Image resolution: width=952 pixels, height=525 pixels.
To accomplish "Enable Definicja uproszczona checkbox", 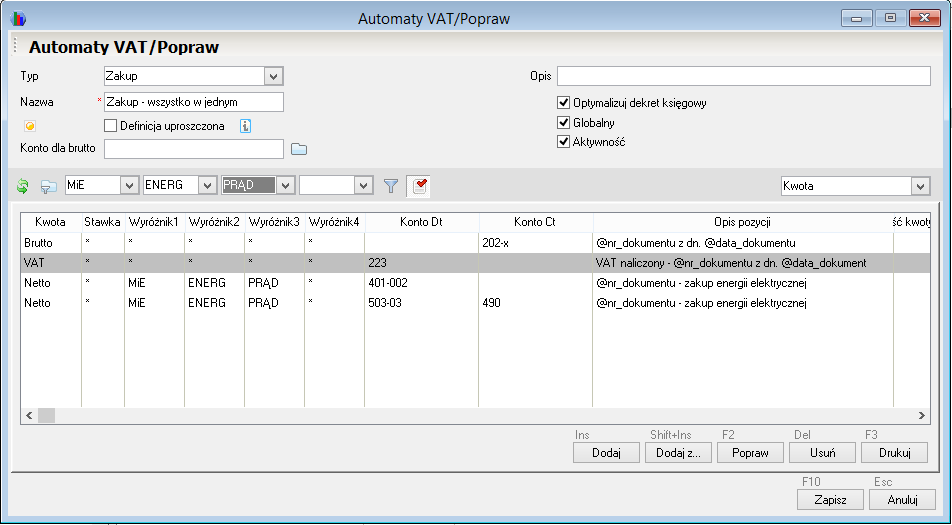I will (110, 126).
